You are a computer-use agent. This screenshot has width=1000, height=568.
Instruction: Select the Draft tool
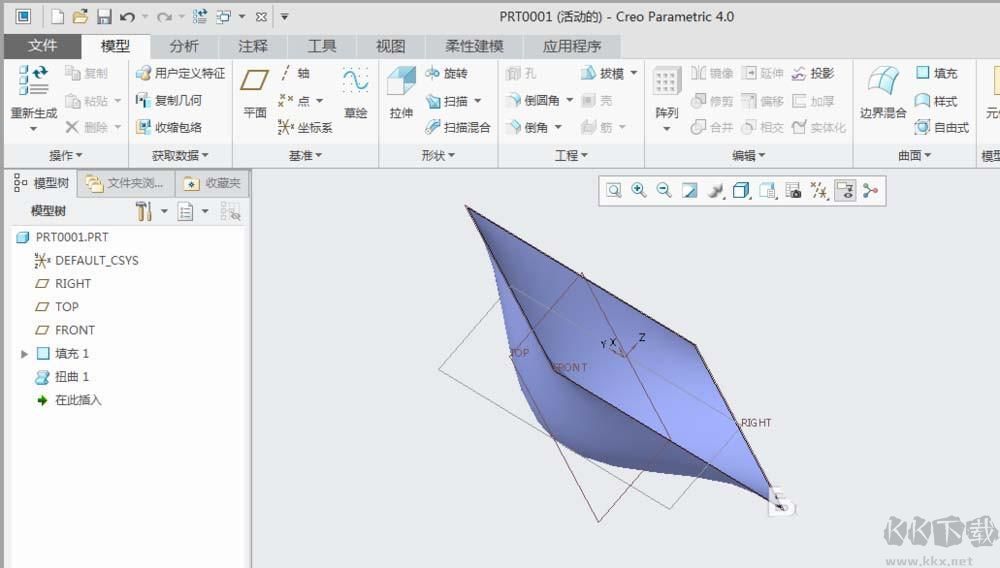603,73
